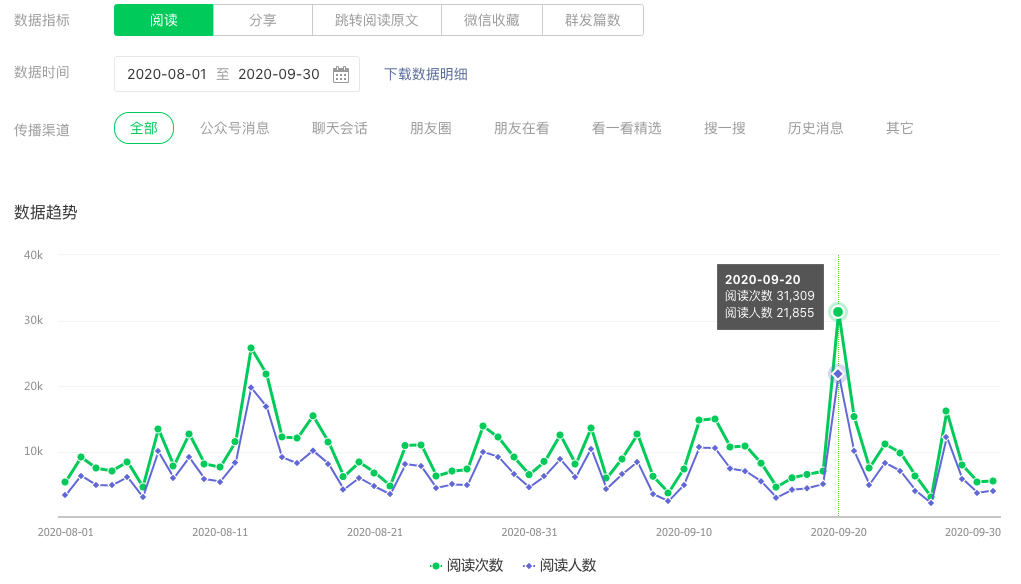Select the 阅读 metric tab
Screen dimensions: 1021x584
pos(163,20)
